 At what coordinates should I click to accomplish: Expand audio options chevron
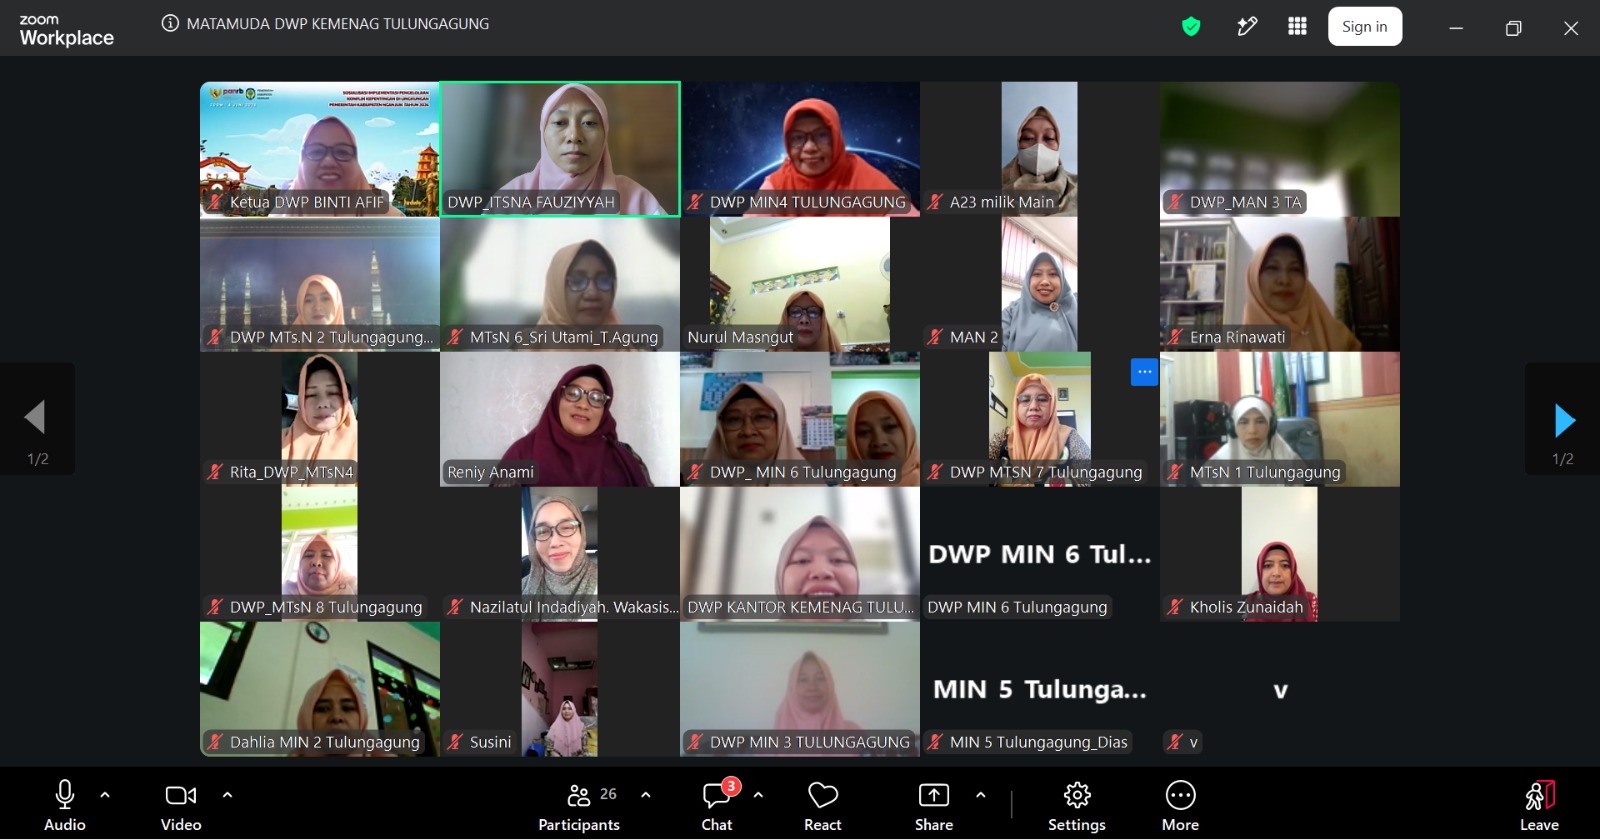105,795
